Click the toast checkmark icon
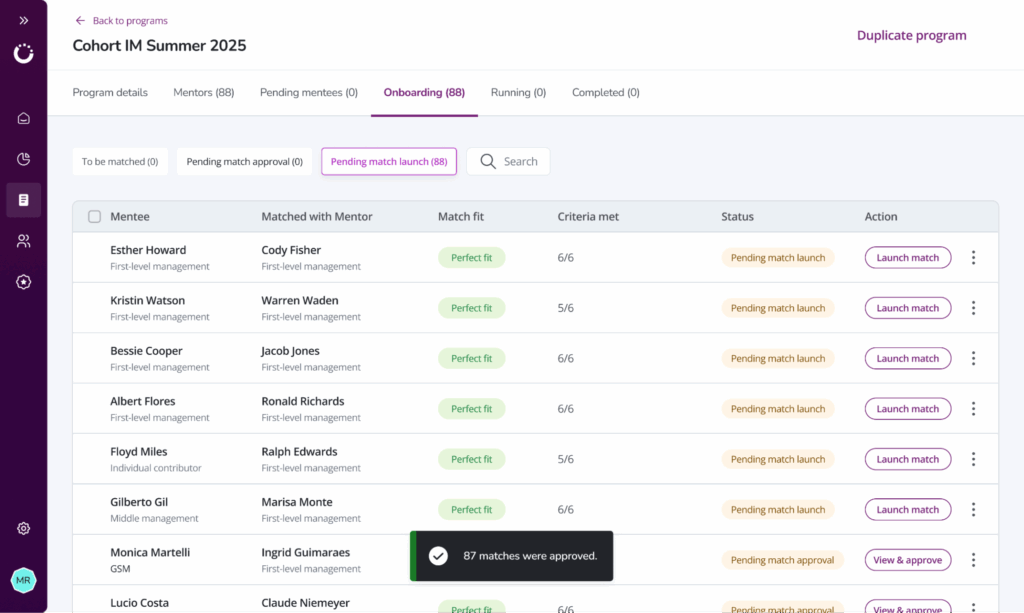The width and height of the screenshot is (1024, 613). click(438, 556)
